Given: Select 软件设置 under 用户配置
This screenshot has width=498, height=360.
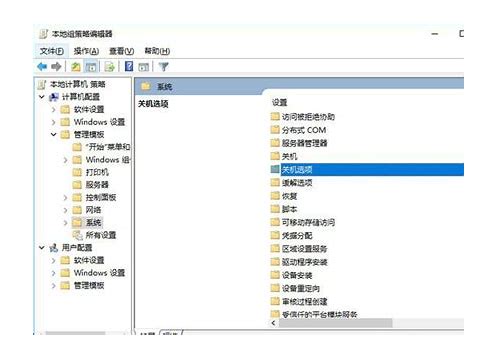Looking at the screenshot, I should click(x=89, y=260).
